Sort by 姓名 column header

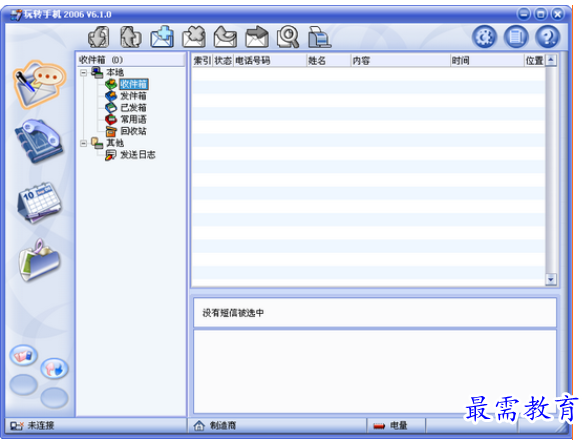328,60
